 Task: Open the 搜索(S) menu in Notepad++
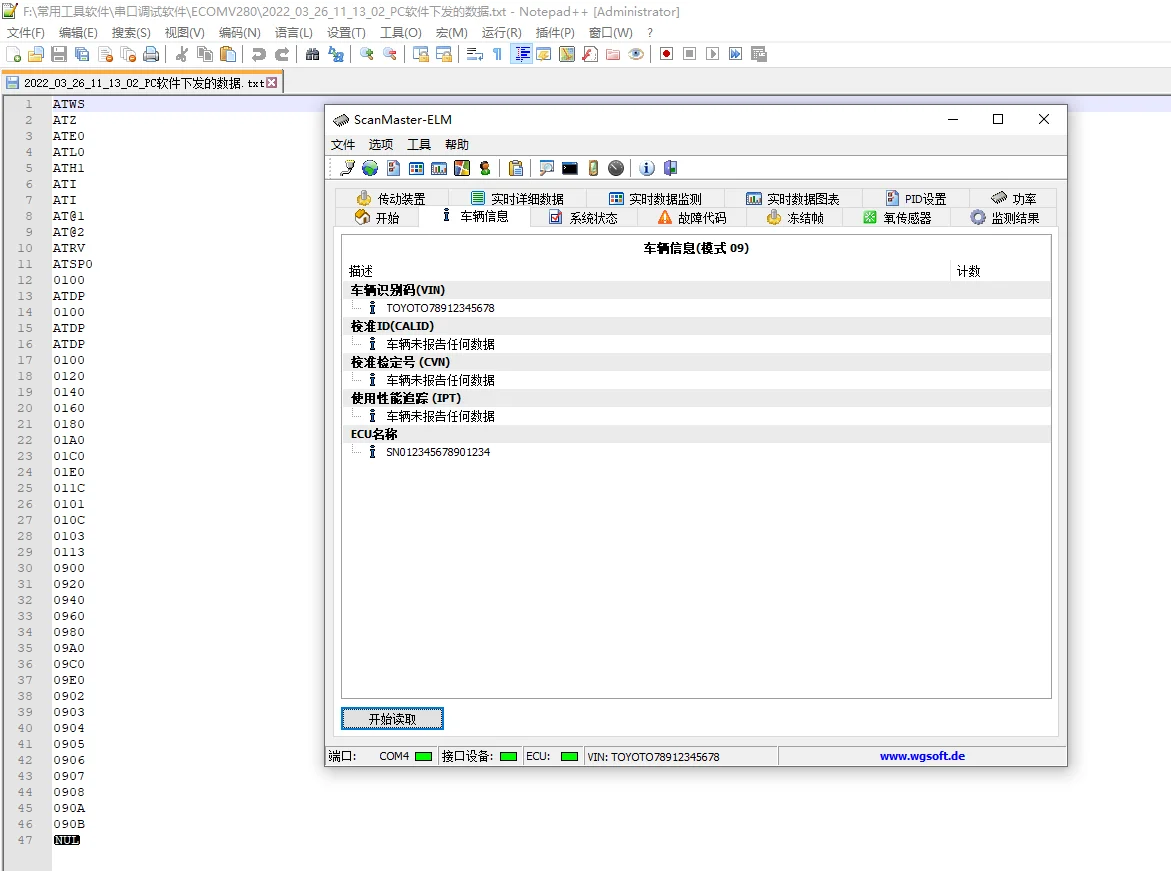[x=131, y=33]
